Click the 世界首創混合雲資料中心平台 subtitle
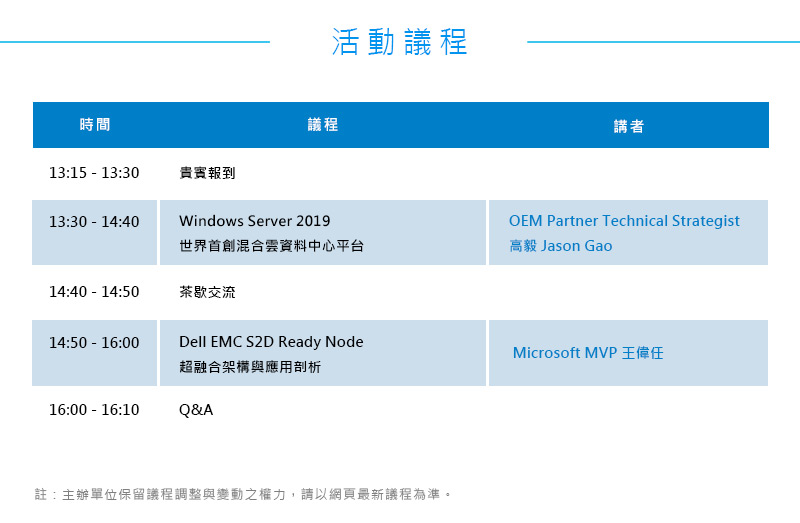 (271, 246)
